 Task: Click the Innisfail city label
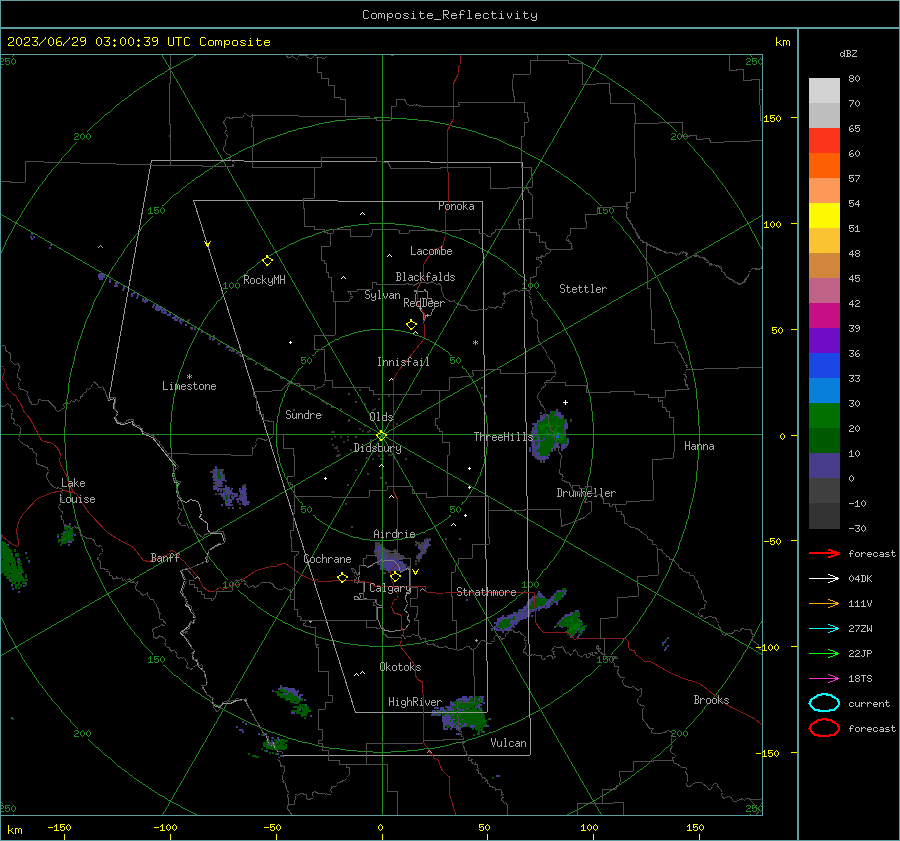tap(403, 362)
